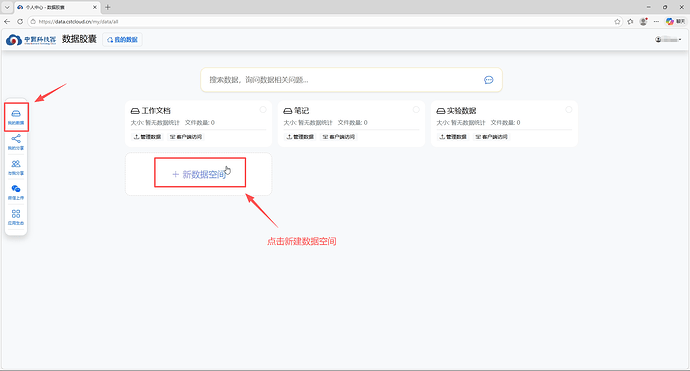The height and width of the screenshot is (371, 690).
Task: Select the 工作文档 card radio circle
Action: [x=263, y=110]
